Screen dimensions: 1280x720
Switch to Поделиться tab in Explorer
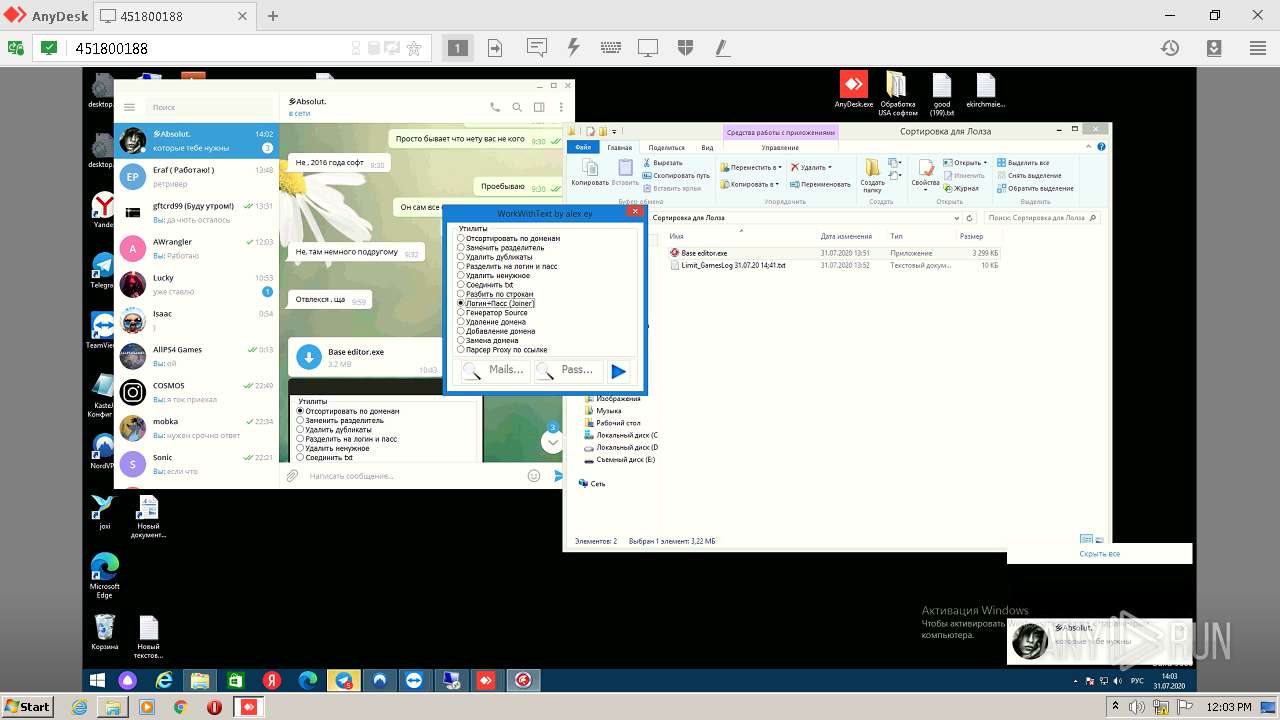(666, 147)
